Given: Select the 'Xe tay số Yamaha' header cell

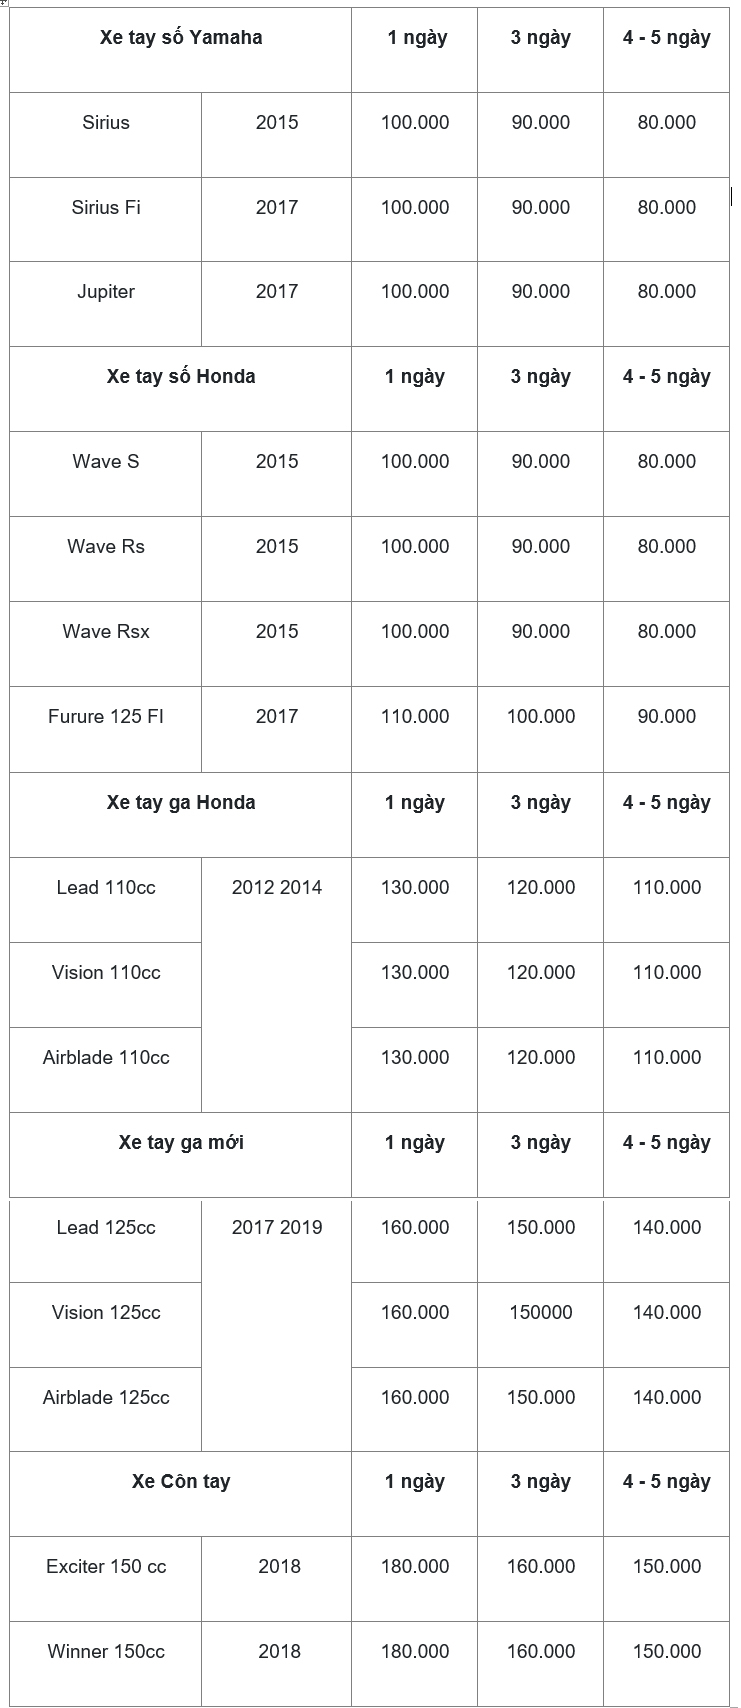Looking at the screenshot, I should pyautogui.click(x=180, y=50).
